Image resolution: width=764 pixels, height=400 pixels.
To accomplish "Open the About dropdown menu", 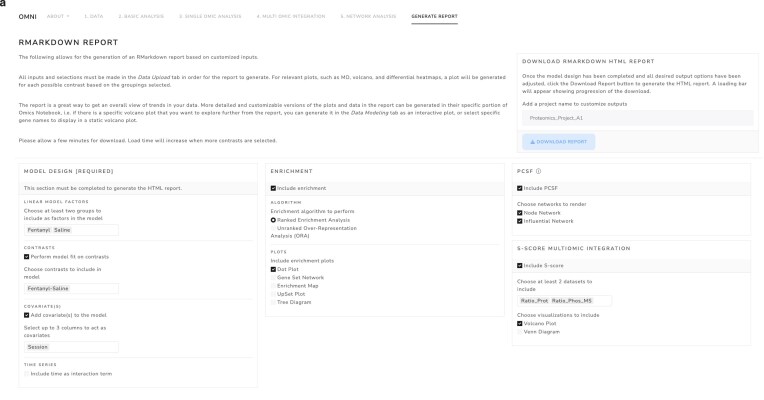I will (x=58, y=16).
